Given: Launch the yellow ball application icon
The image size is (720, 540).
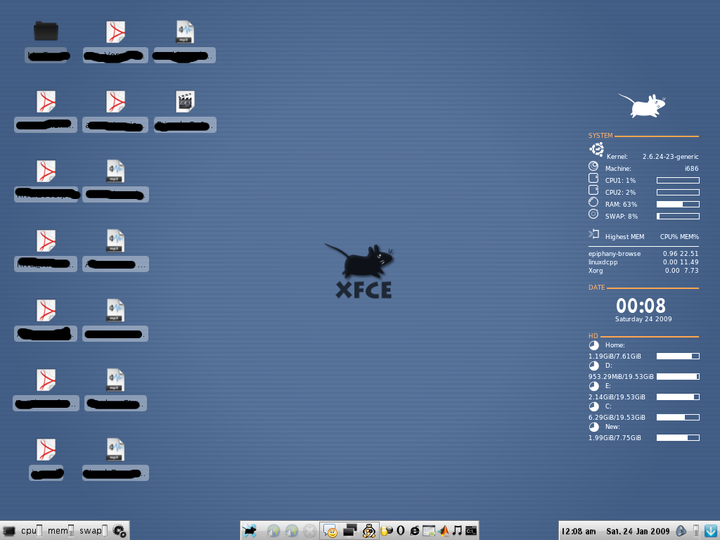Looking at the screenshot, I should (387, 531).
